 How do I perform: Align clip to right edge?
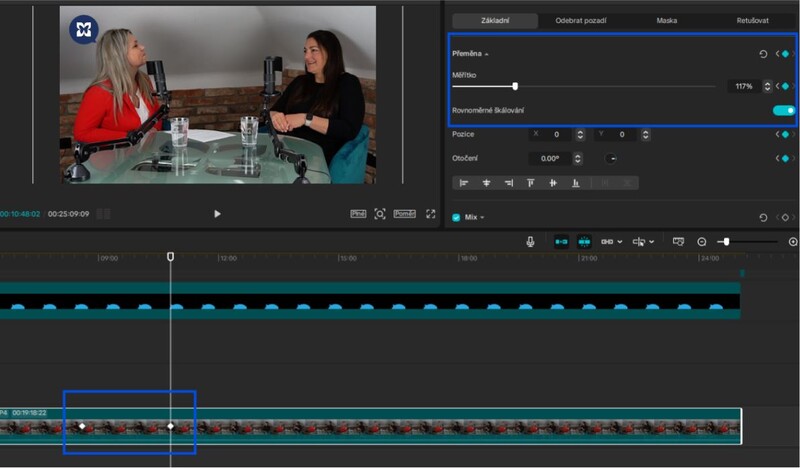pyautogui.click(x=509, y=183)
